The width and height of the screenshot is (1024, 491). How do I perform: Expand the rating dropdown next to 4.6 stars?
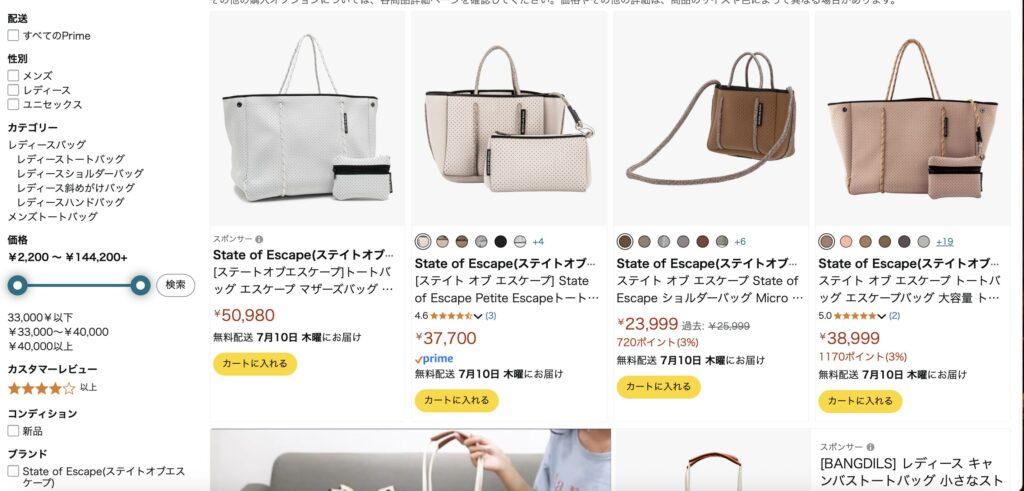pyautogui.click(x=478, y=317)
